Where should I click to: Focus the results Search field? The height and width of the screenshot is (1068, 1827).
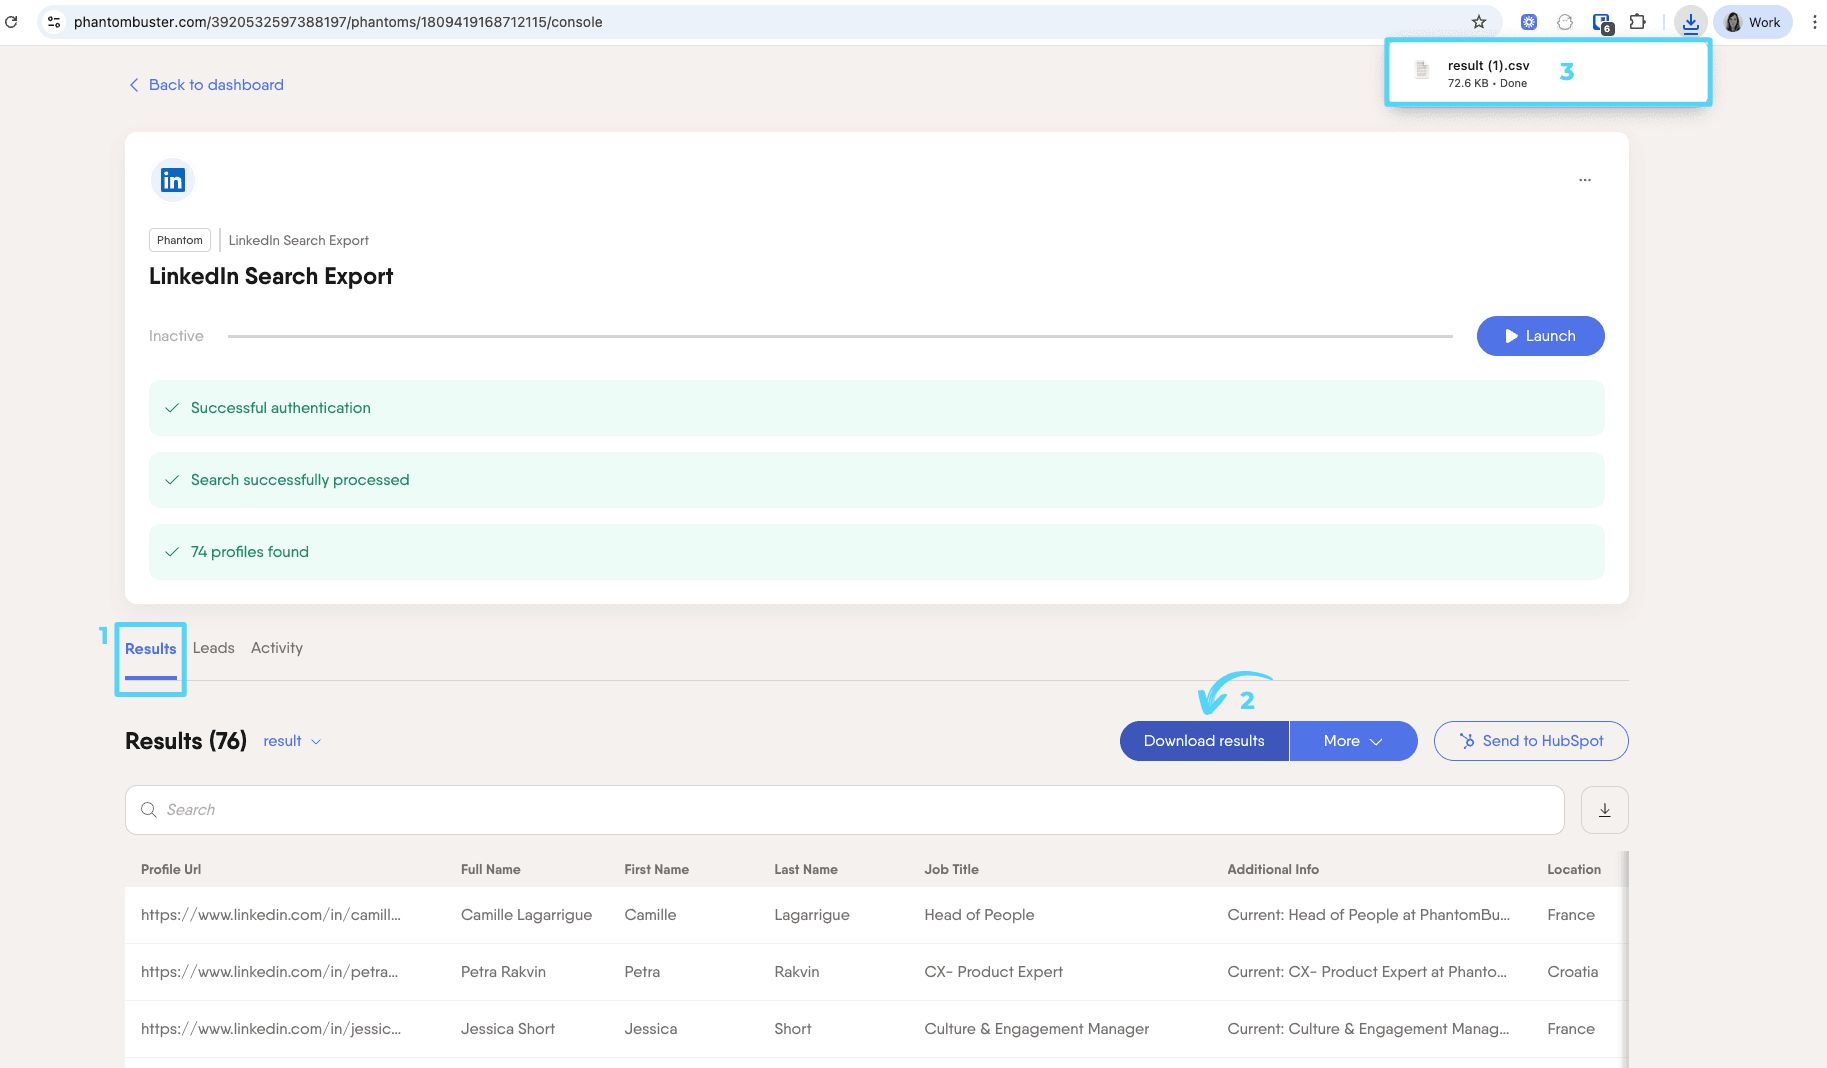click(845, 810)
